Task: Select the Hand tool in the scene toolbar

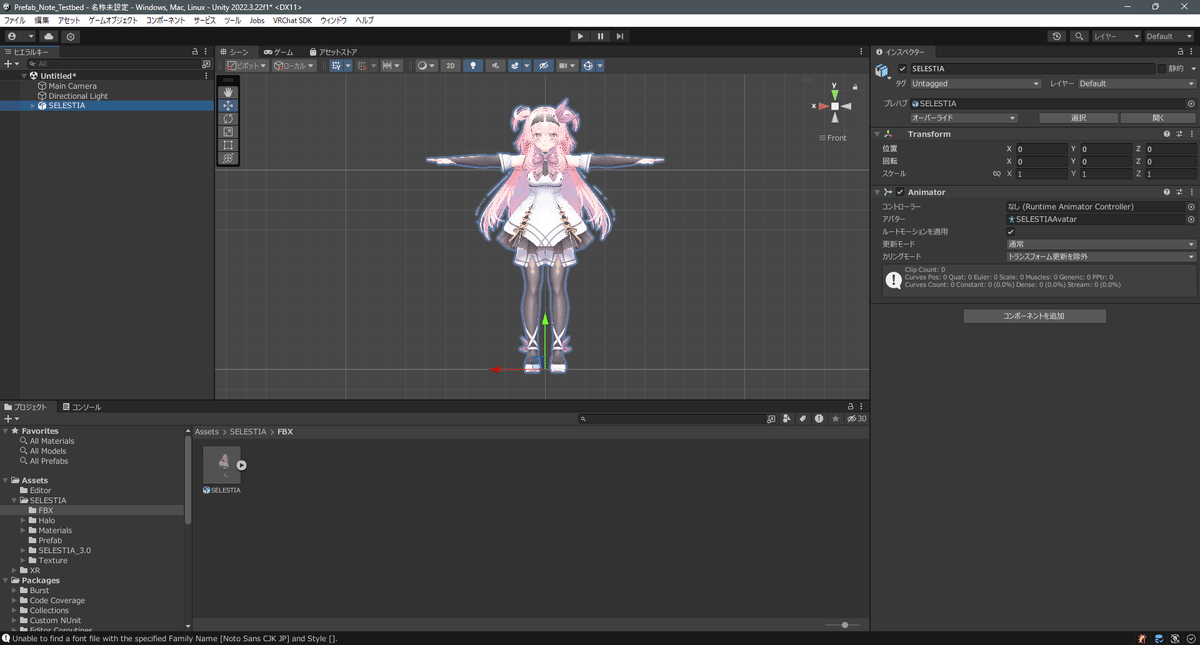Action: tap(228, 91)
